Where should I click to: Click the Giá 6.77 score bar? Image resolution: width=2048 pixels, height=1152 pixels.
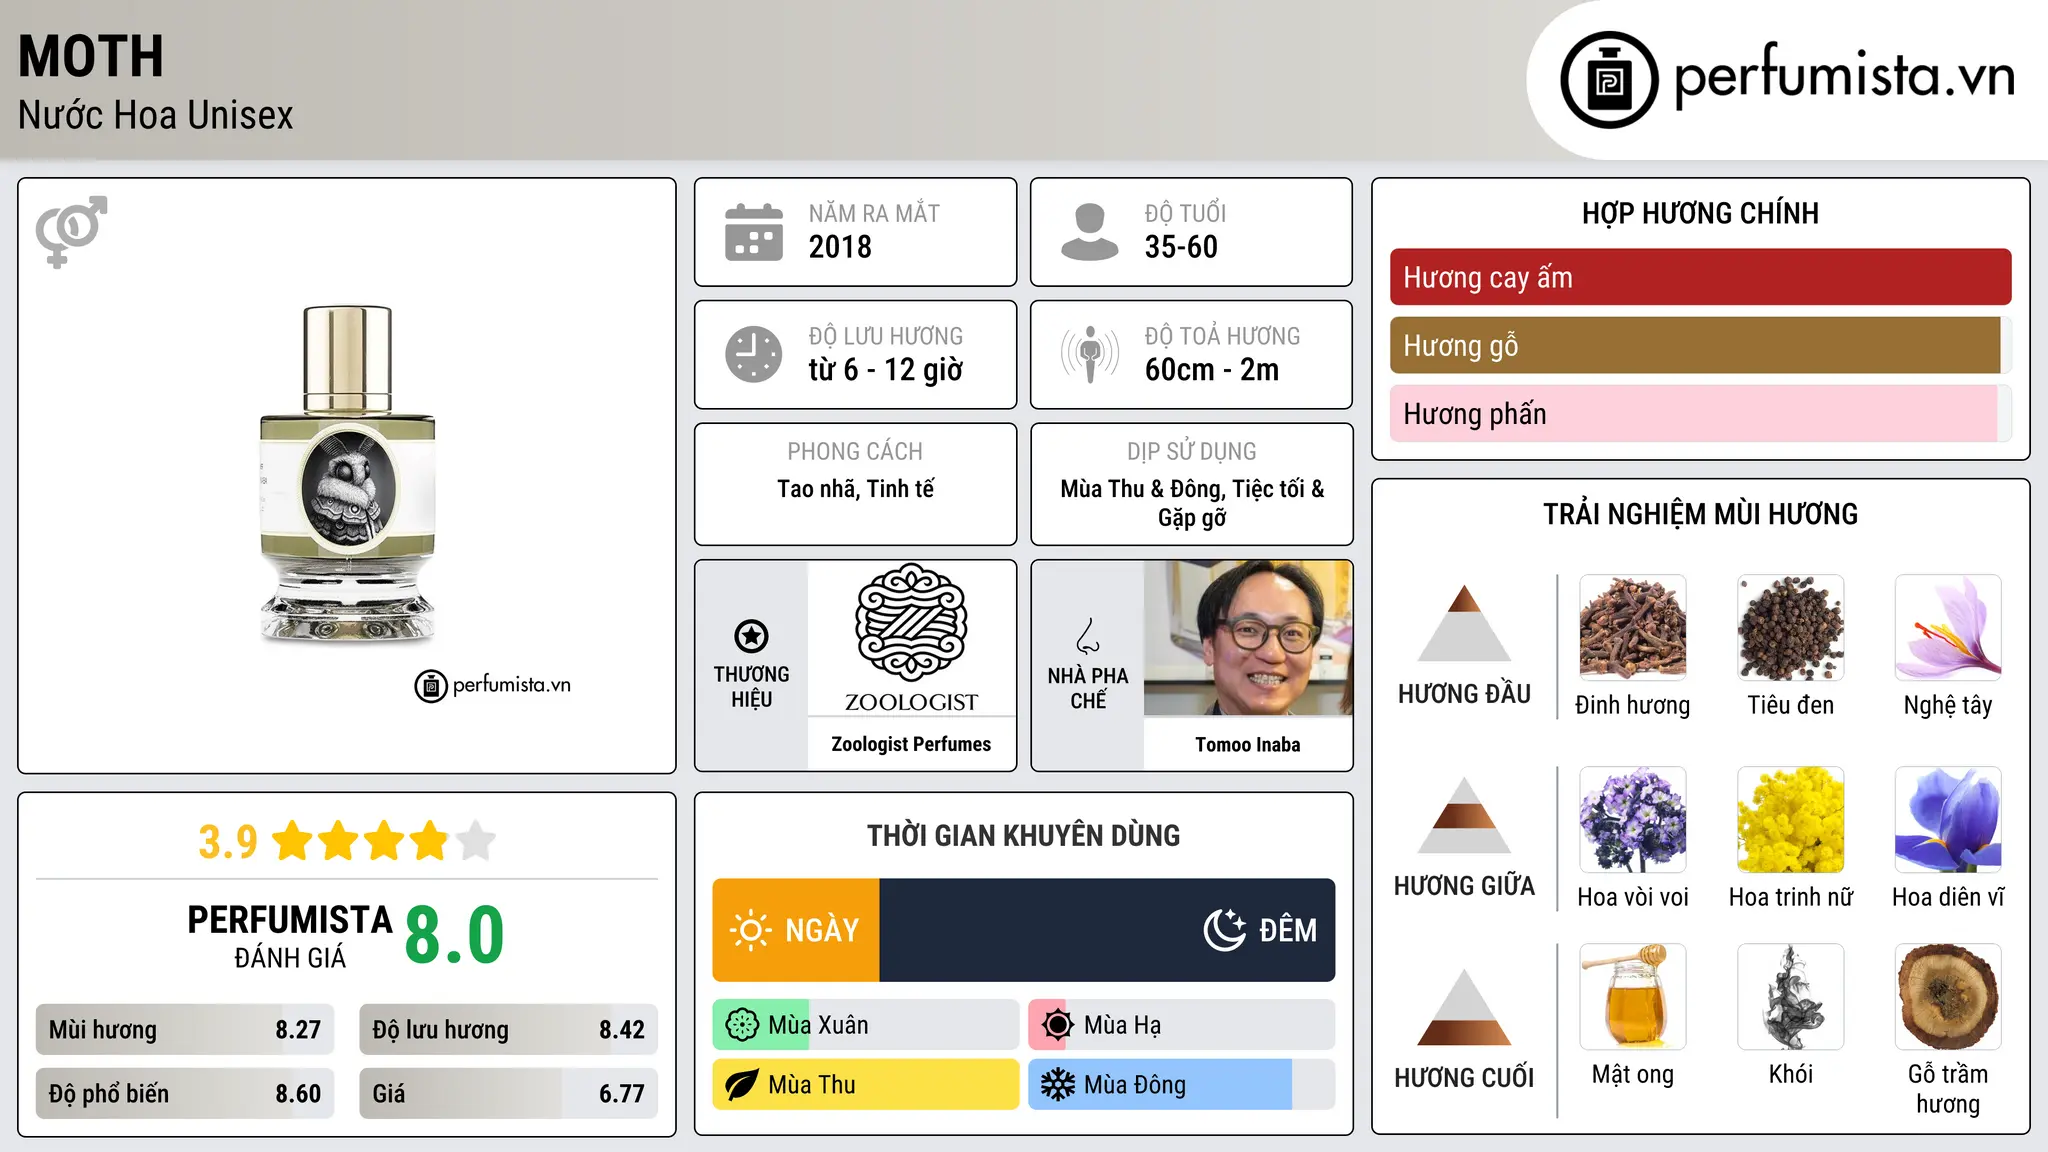click(508, 1093)
